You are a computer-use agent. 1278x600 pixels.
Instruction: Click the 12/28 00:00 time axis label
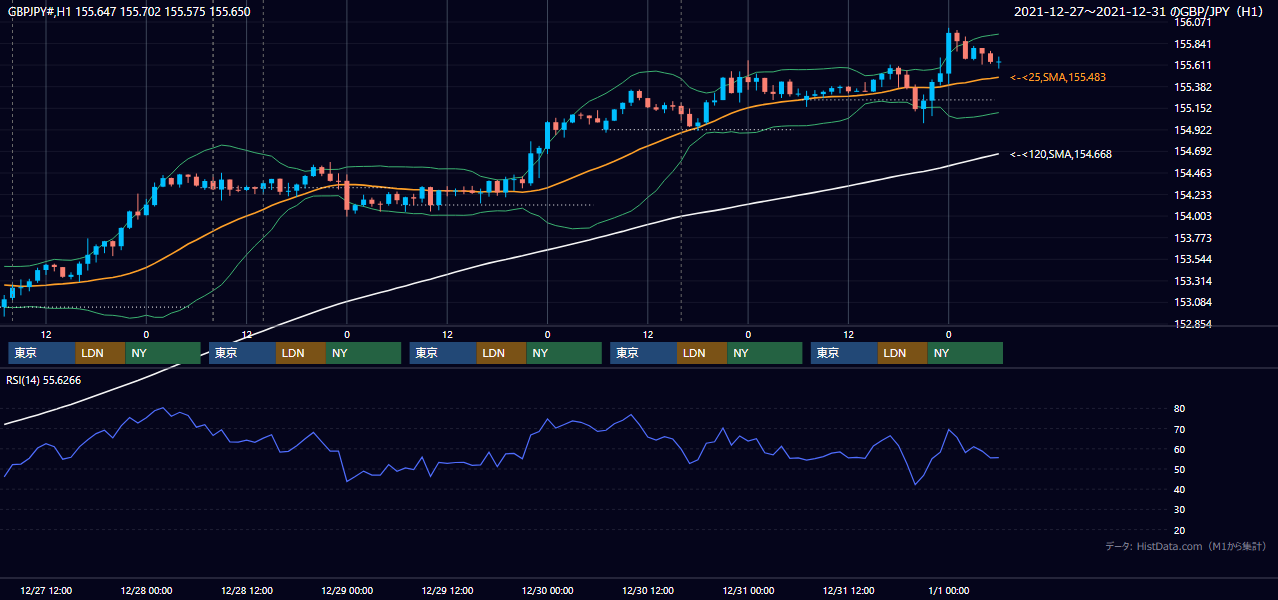point(146,591)
